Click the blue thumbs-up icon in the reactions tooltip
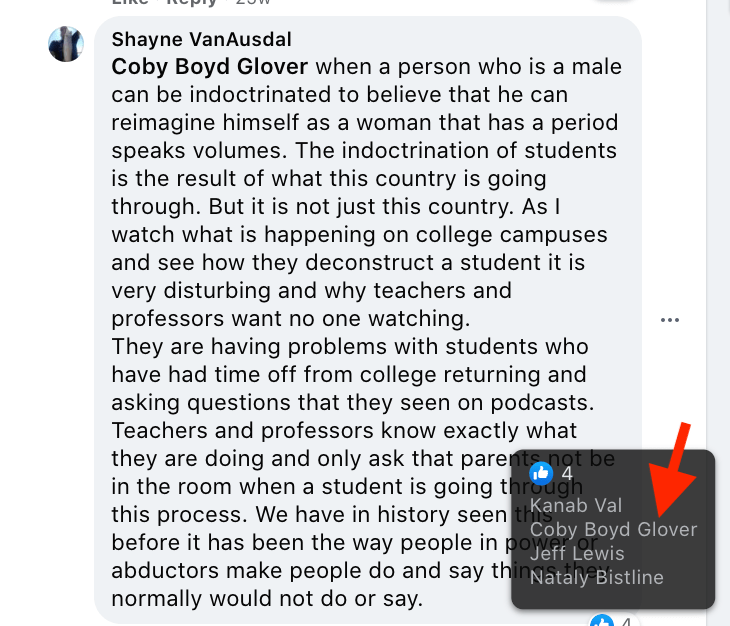 point(541,473)
